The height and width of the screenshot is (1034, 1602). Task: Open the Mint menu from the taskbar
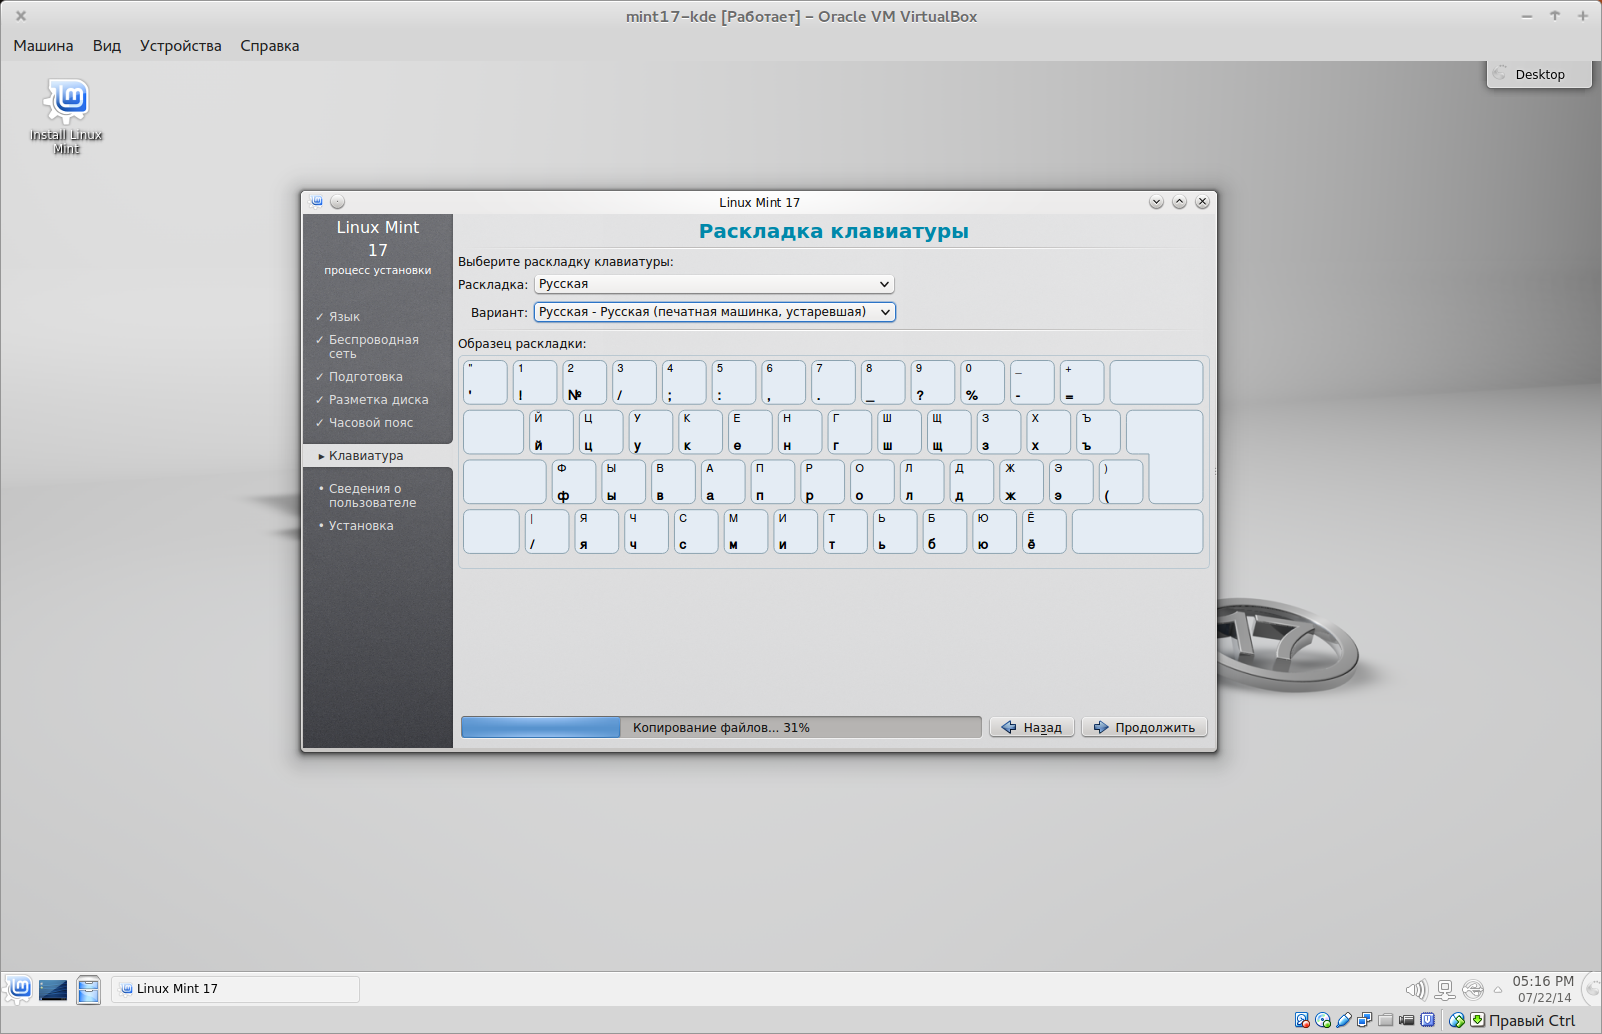pos(20,990)
